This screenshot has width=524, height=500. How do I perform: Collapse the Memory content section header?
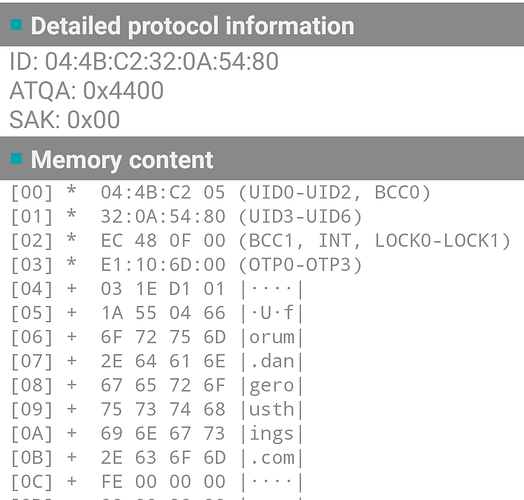[262, 158]
